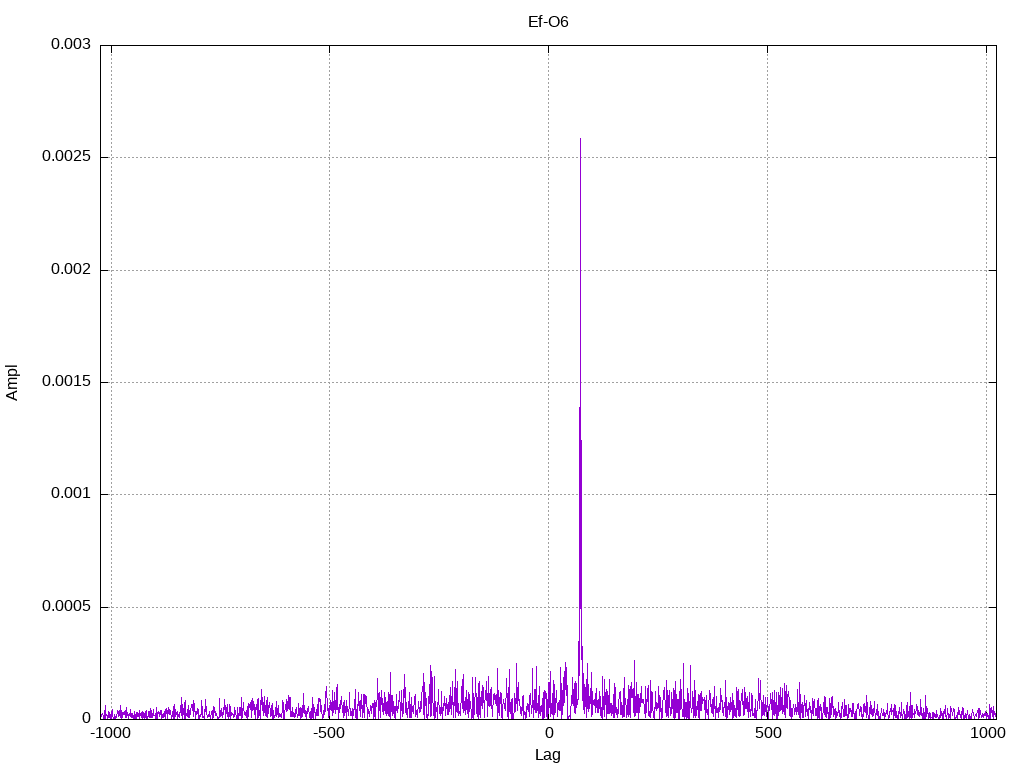Click the 1000 x-axis tick label
Image resolution: width=1024 pixels, height=768 pixels.
(987, 733)
